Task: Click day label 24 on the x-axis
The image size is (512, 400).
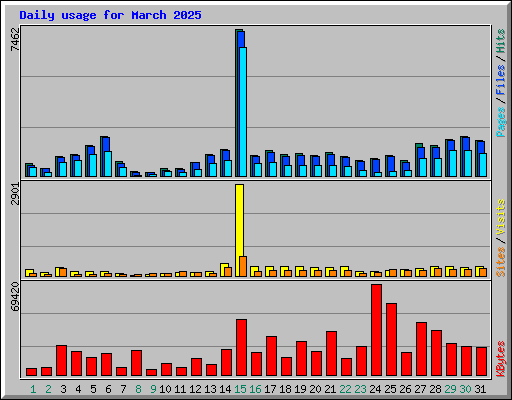Action: click(x=375, y=389)
